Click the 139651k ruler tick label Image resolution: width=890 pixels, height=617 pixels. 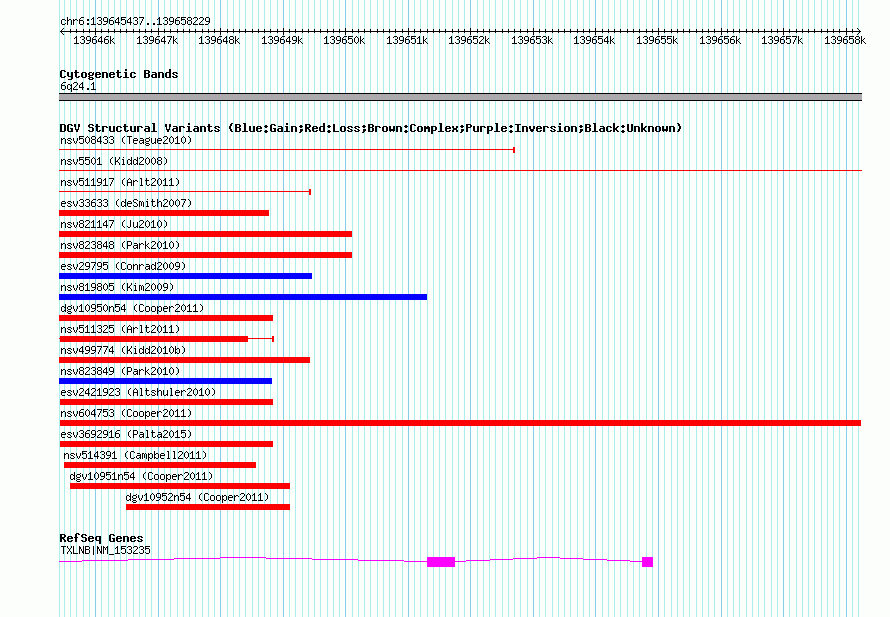click(x=407, y=40)
